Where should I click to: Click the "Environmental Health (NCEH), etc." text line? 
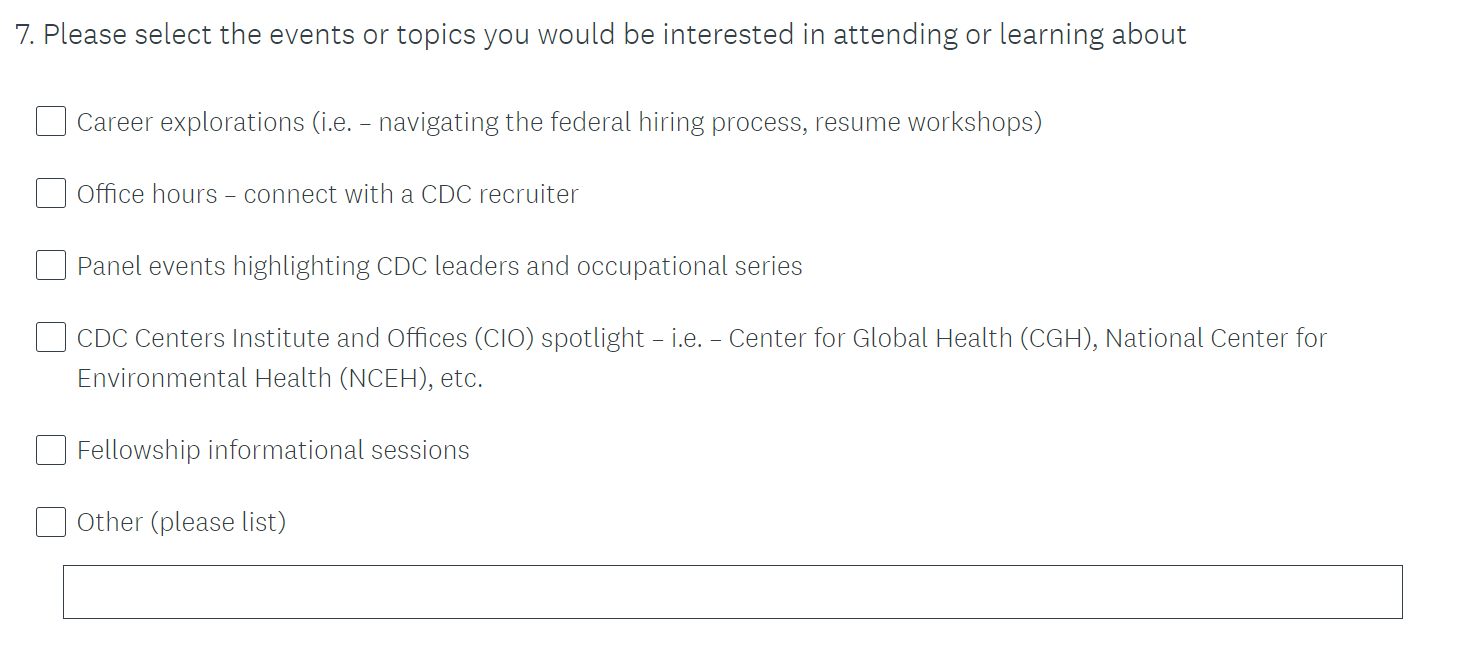tap(279, 379)
